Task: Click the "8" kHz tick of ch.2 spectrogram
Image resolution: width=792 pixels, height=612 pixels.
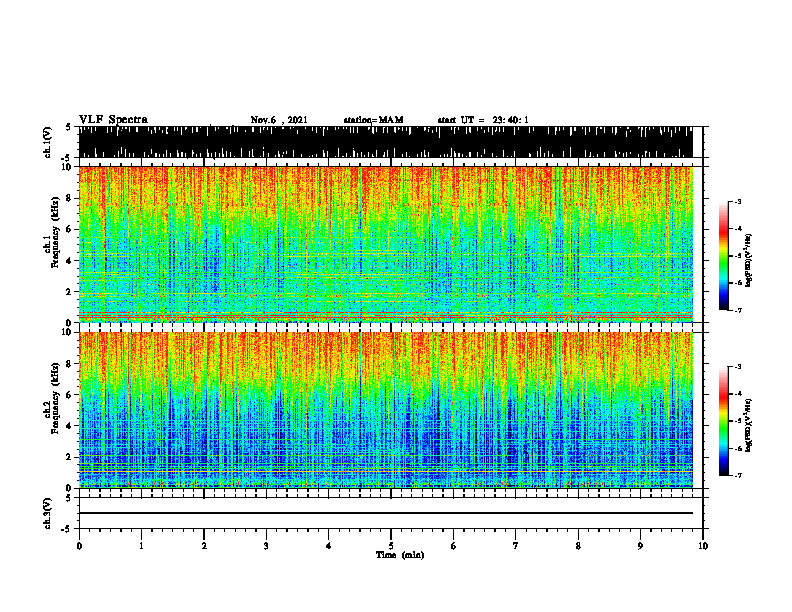Action: pos(71,364)
